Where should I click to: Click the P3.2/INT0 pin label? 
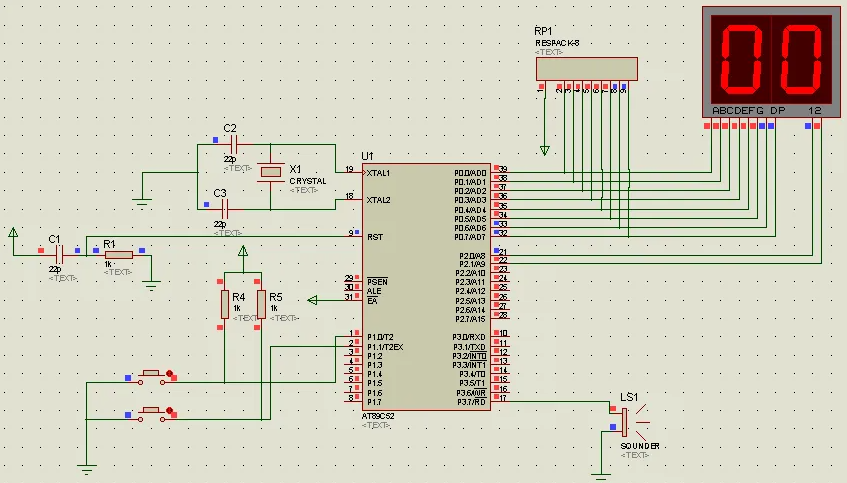click(x=469, y=356)
